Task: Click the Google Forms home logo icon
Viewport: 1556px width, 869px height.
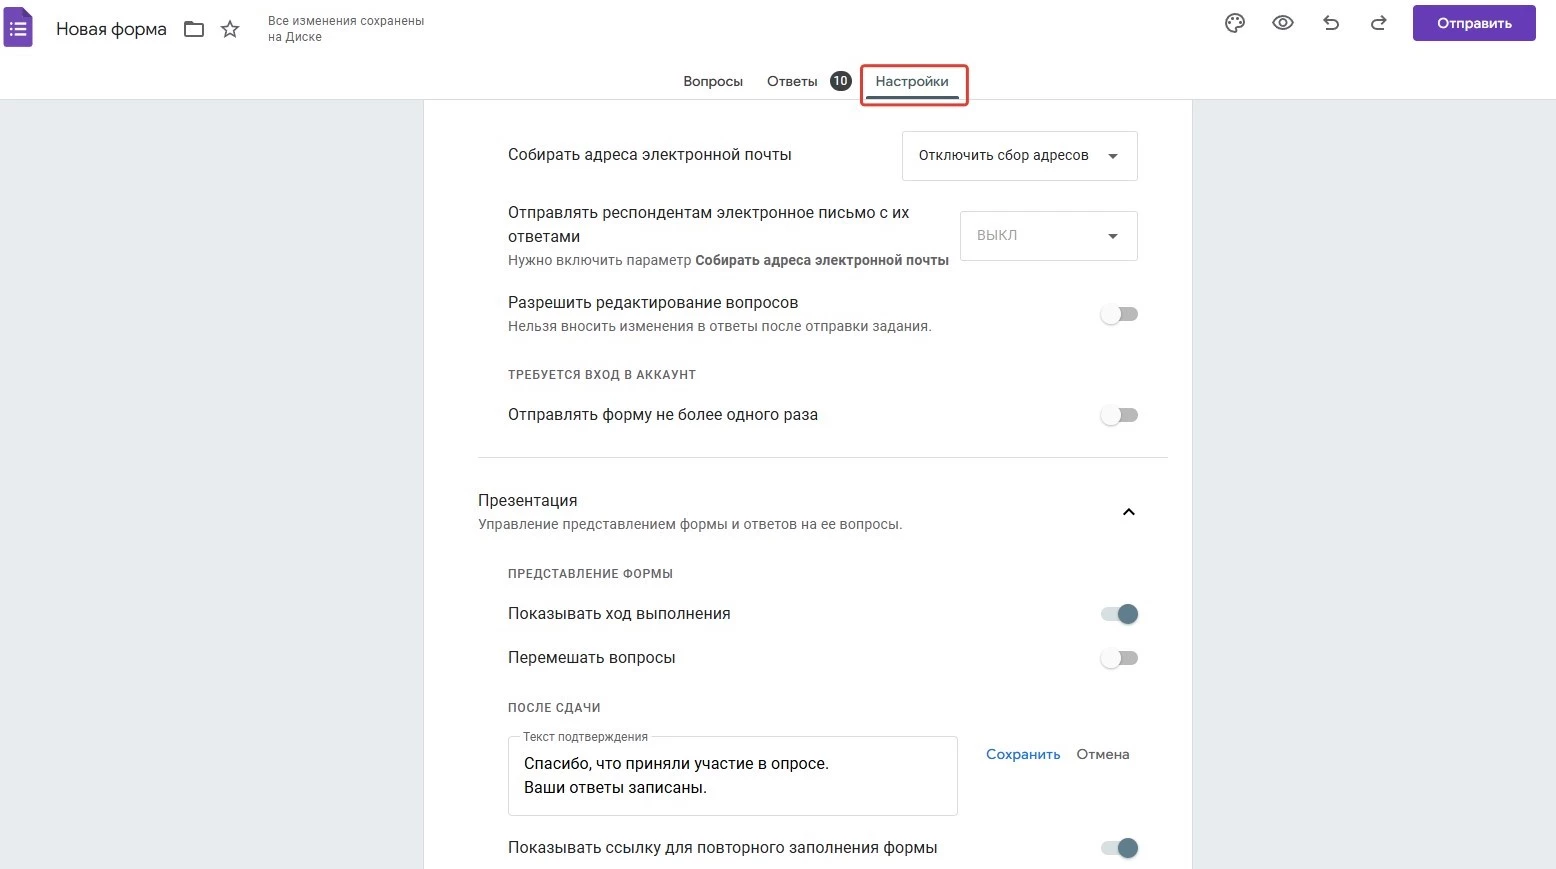Action: tap(19, 28)
